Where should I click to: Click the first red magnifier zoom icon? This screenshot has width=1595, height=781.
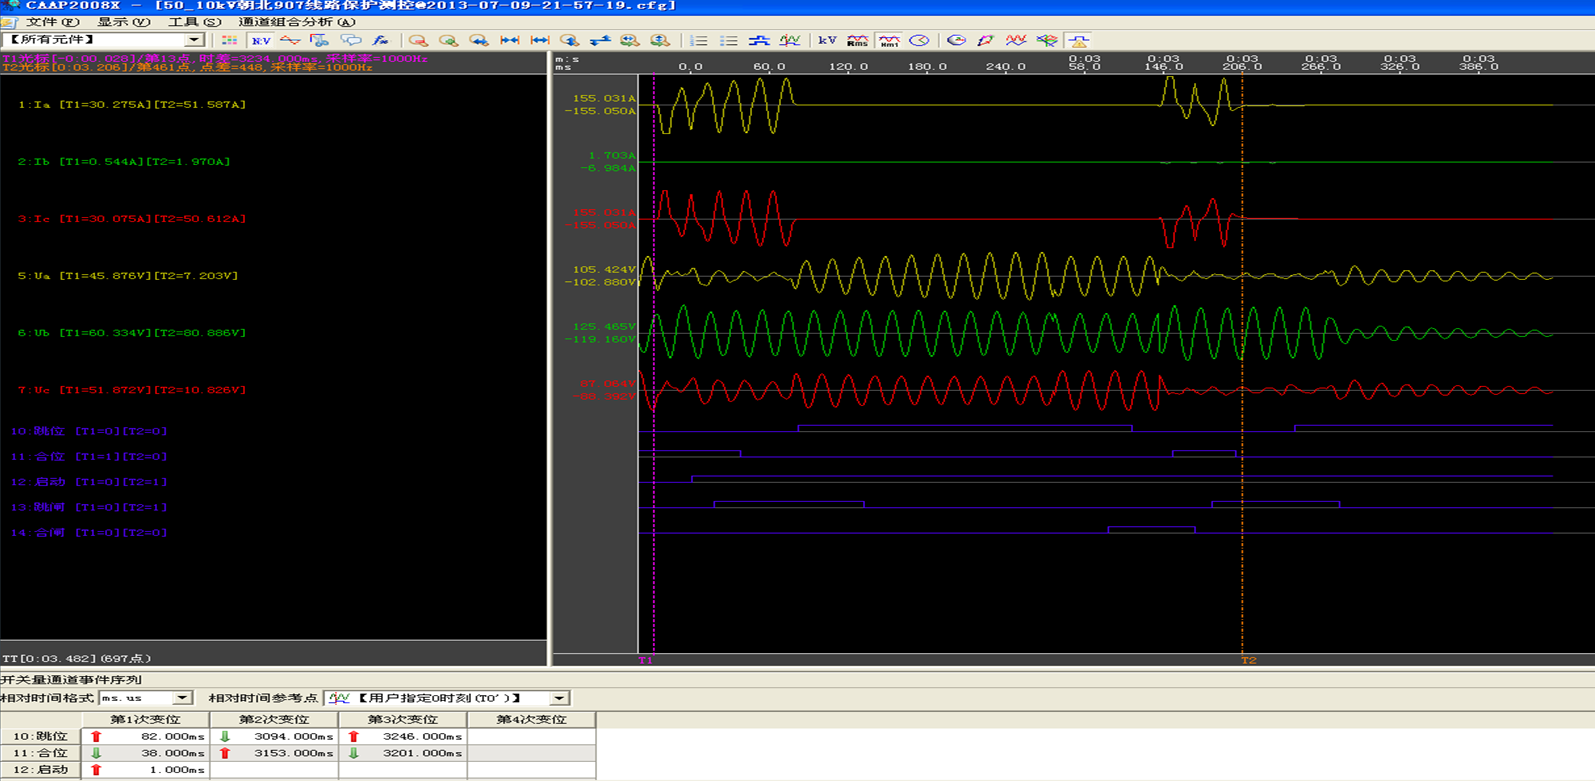click(x=418, y=41)
